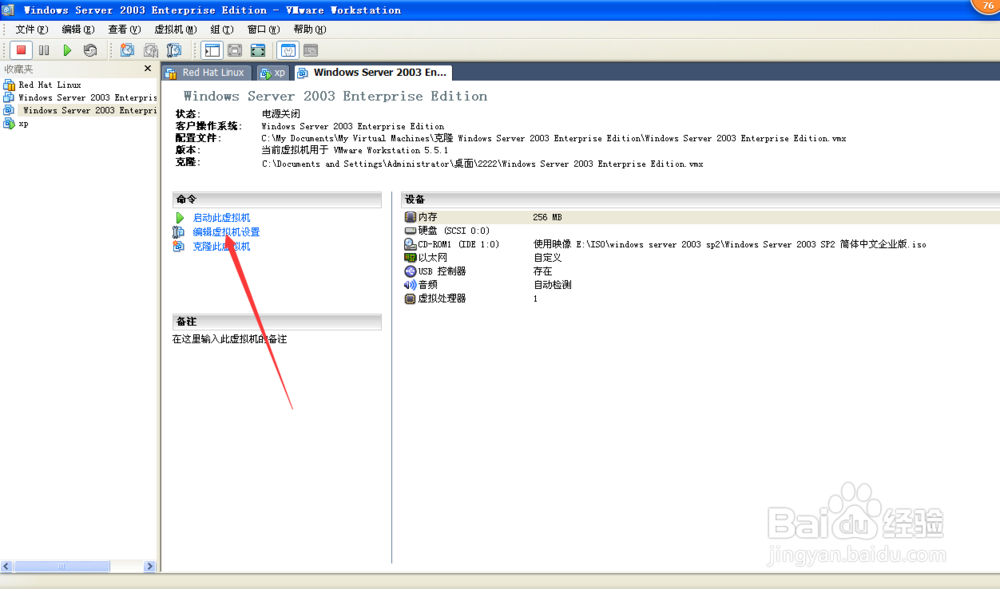Click the Quick Switch view toolbar icon

point(235,50)
